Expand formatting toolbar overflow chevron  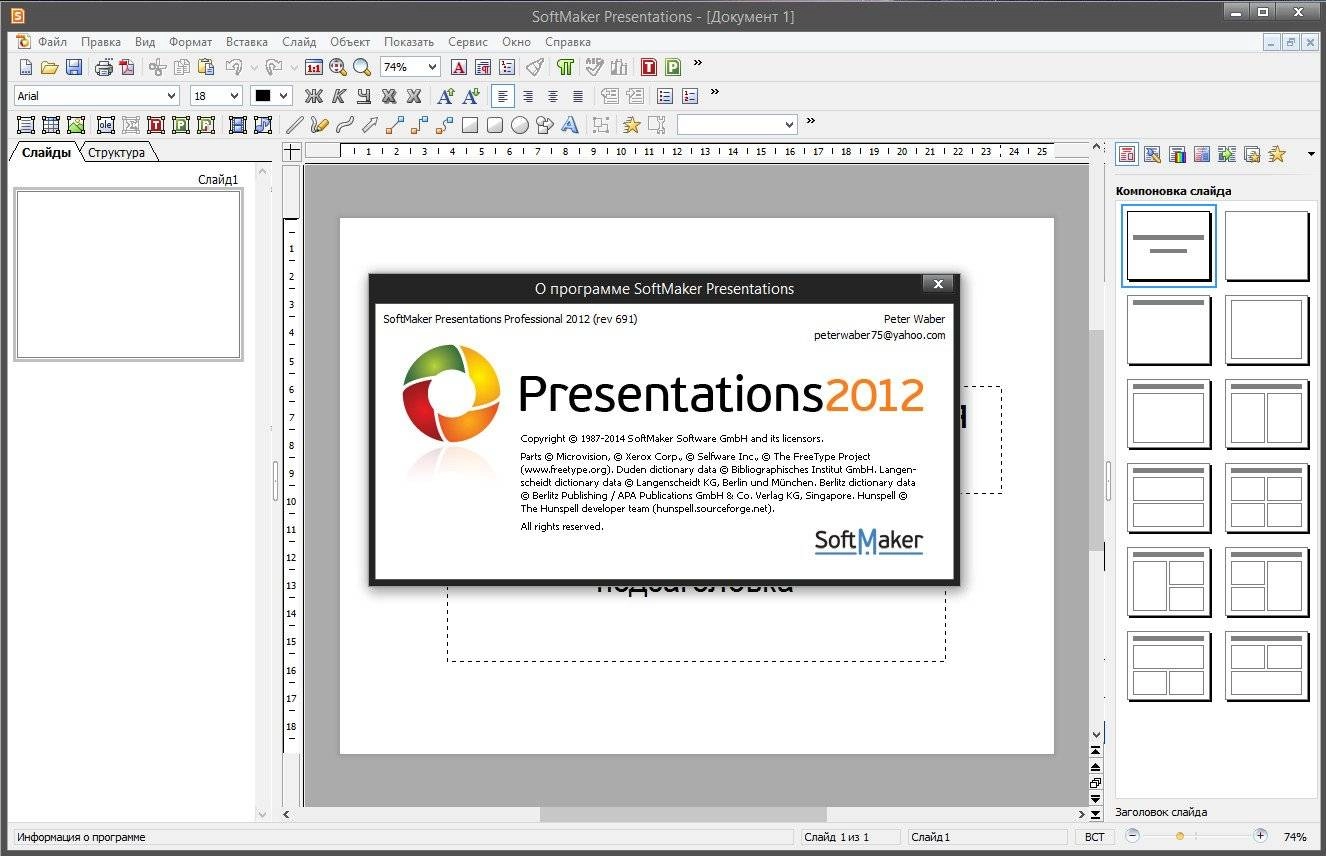click(714, 93)
